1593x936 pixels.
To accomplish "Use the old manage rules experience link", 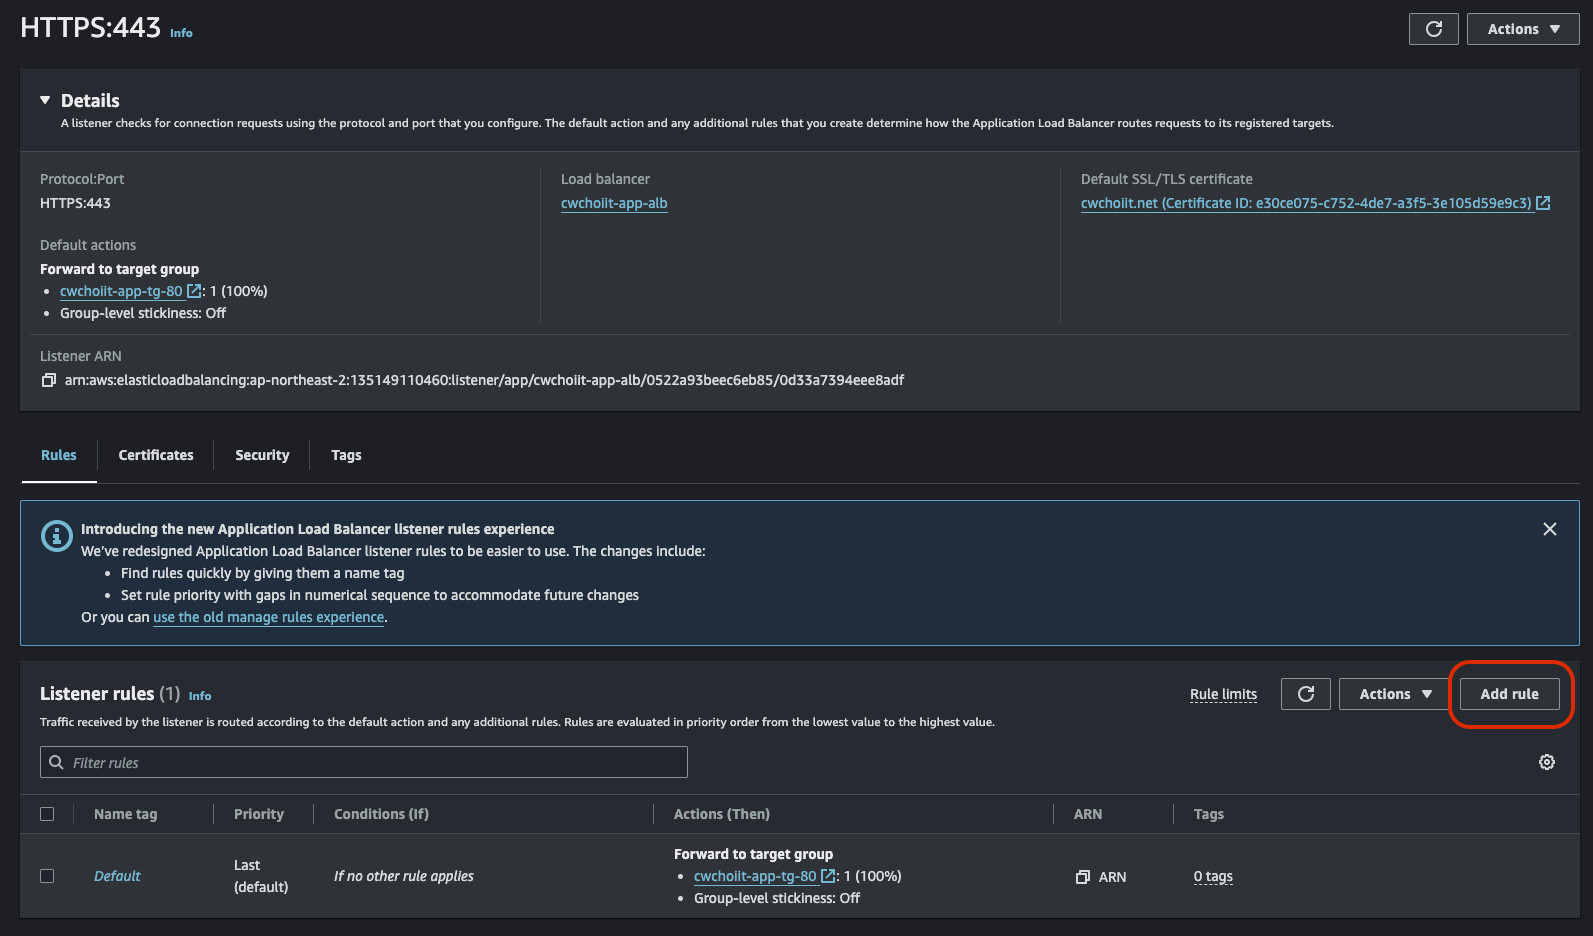I will [269, 617].
